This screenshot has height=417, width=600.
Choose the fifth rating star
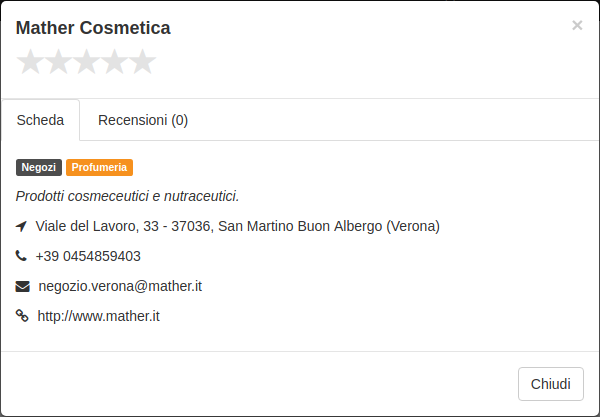click(142, 61)
